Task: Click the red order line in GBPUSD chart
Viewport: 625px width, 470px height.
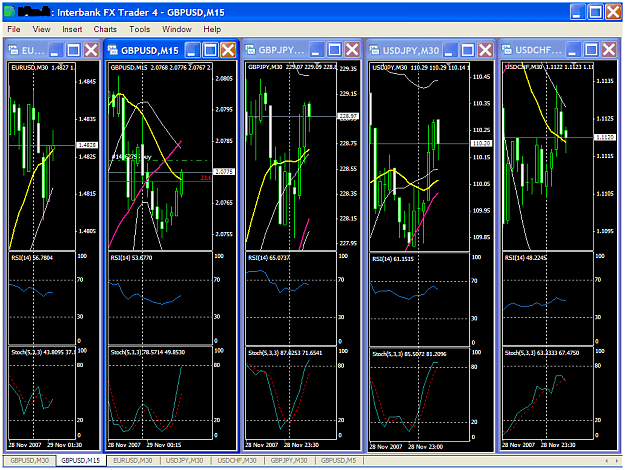Action: (x=159, y=181)
